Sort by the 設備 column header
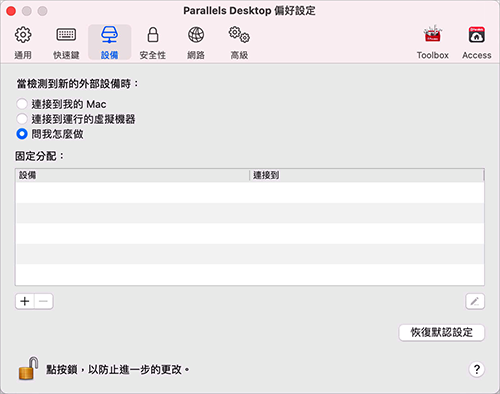 tap(132, 175)
